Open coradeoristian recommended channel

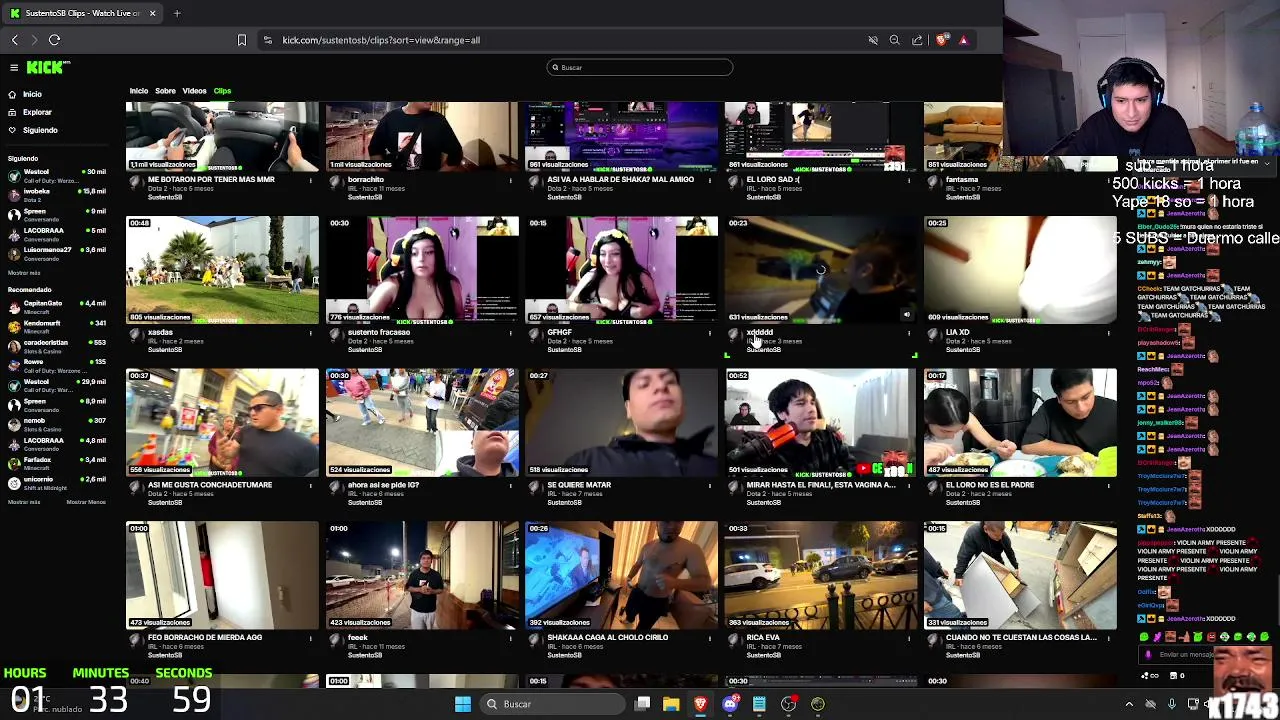pos(57,346)
